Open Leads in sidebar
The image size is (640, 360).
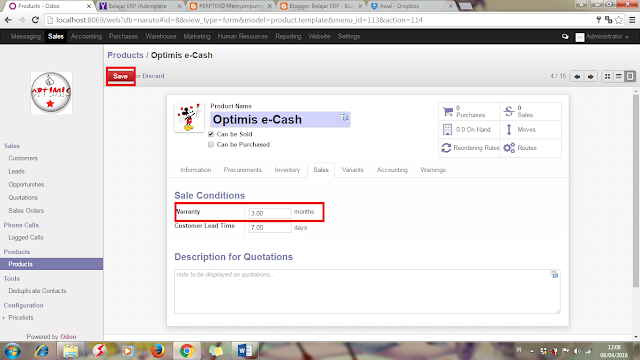pyautogui.click(x=16, y=171)
